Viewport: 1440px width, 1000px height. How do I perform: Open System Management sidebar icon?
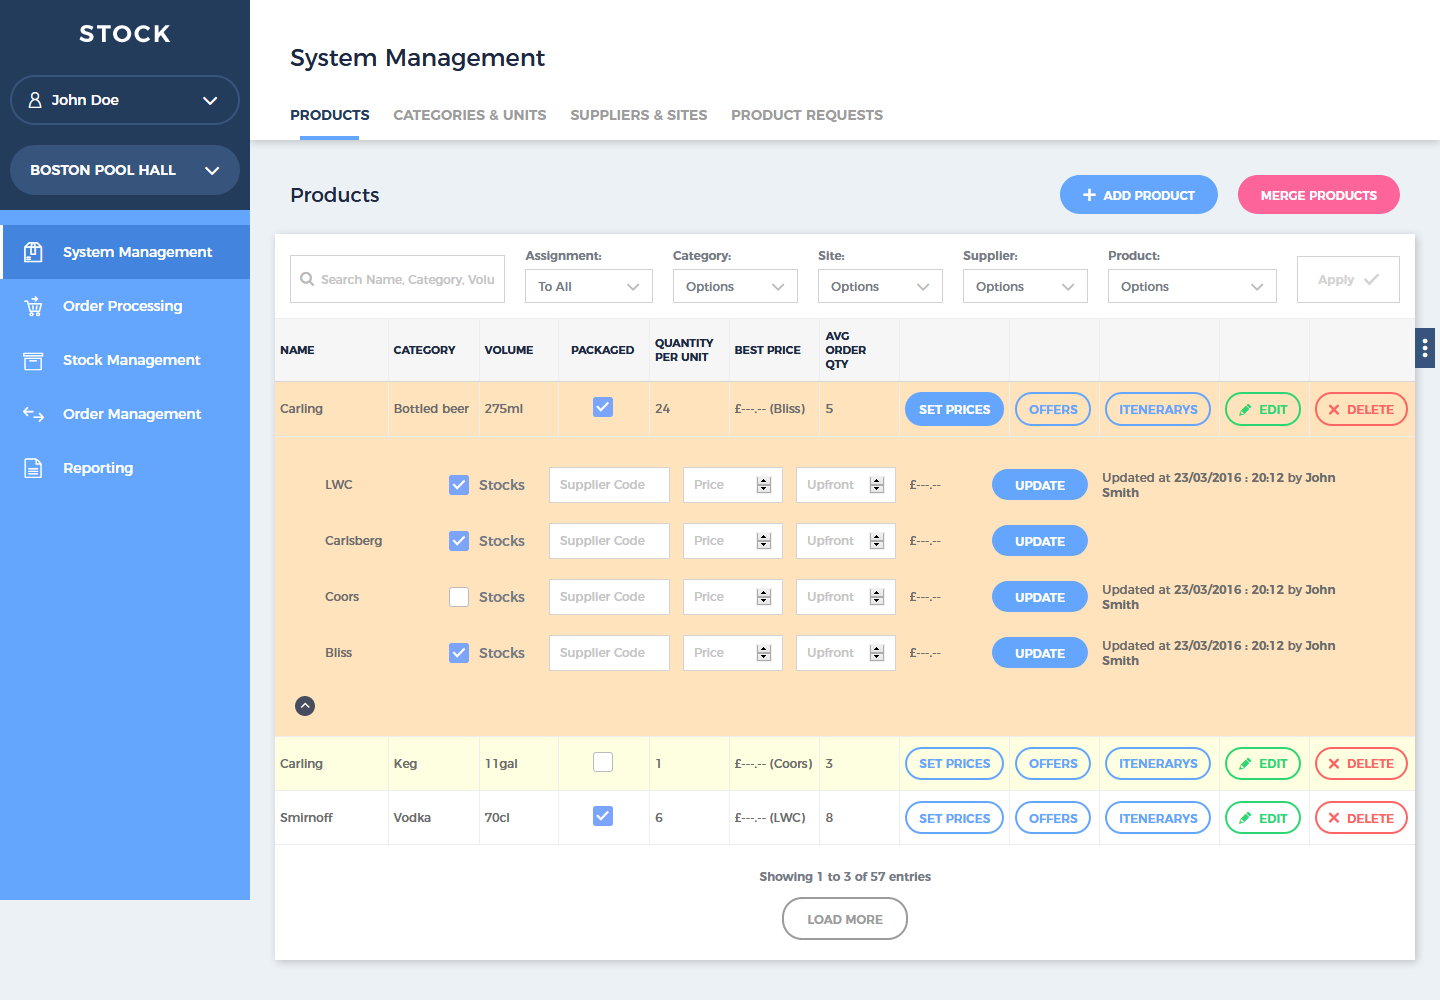point(33,252)
